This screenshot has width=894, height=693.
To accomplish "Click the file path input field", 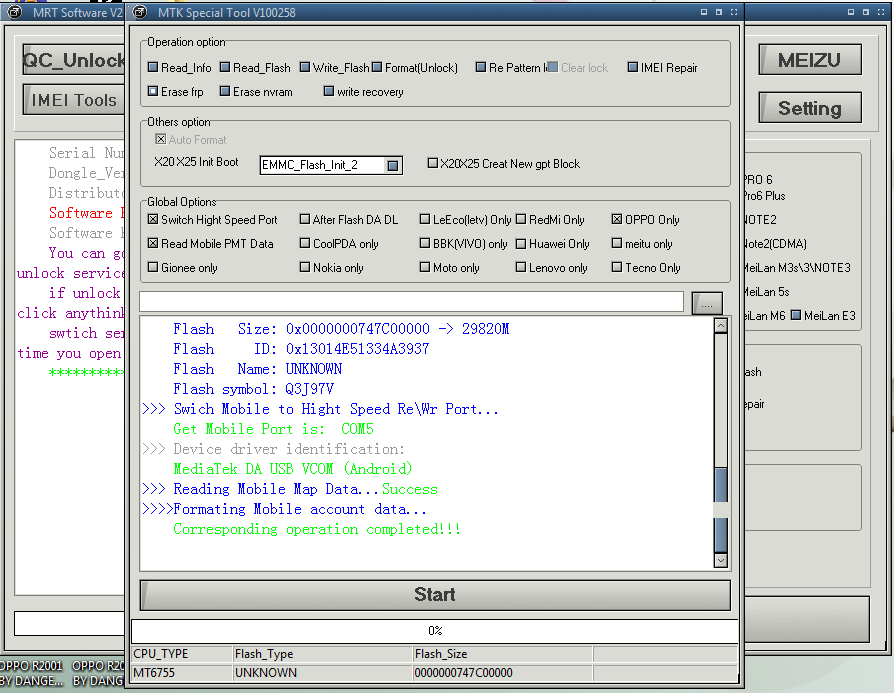I will click(411, 302).
